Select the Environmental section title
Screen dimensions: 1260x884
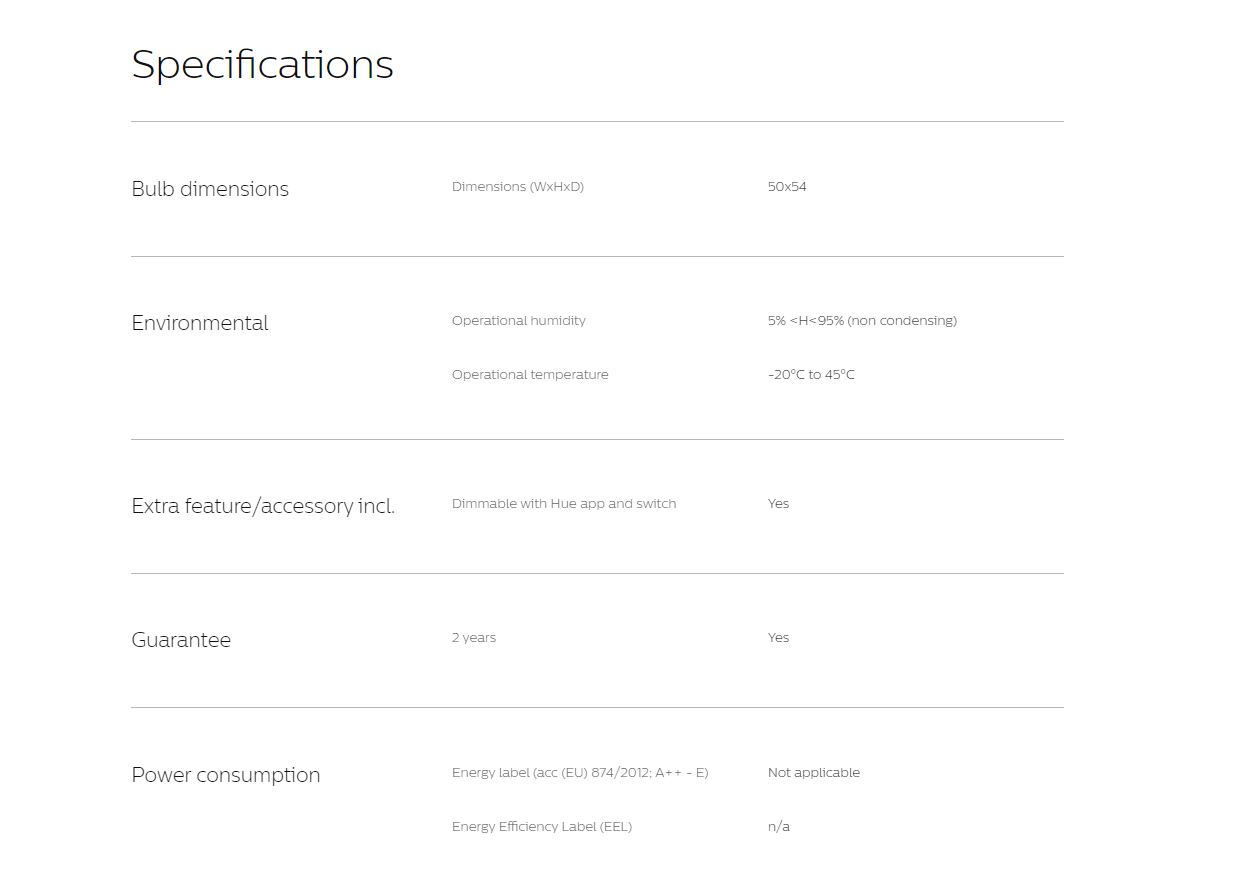pos(200,323)
